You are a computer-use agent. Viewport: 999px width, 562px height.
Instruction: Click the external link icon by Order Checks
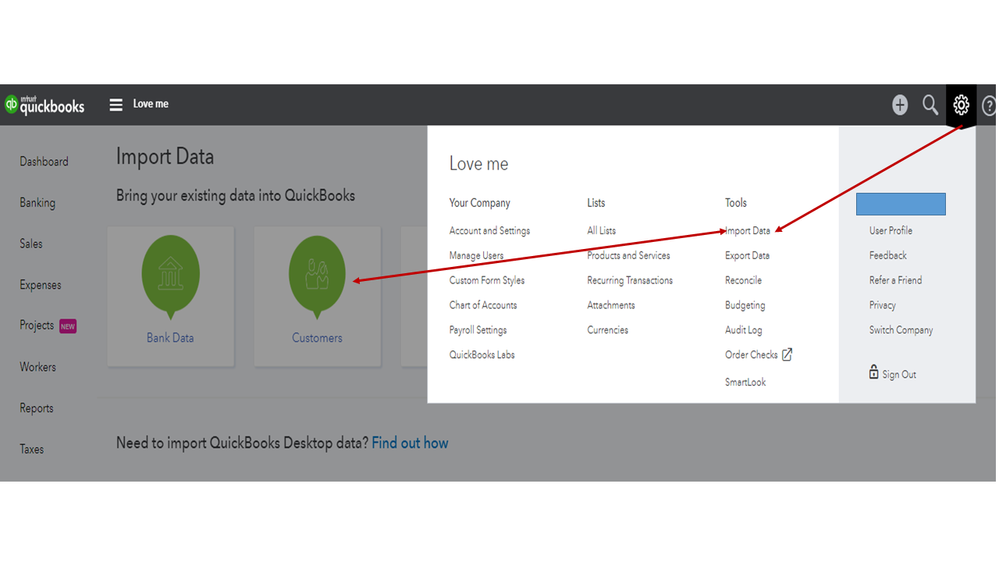pos(787,354)
